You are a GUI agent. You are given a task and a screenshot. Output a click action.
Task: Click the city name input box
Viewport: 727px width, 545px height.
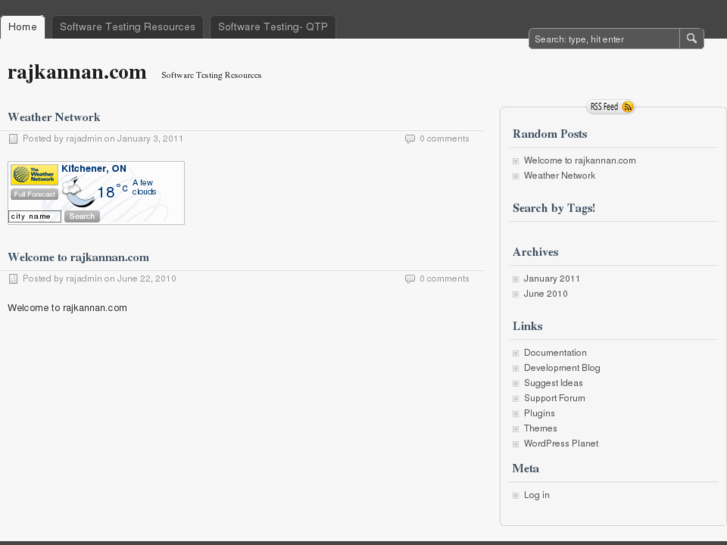(35, 216)
